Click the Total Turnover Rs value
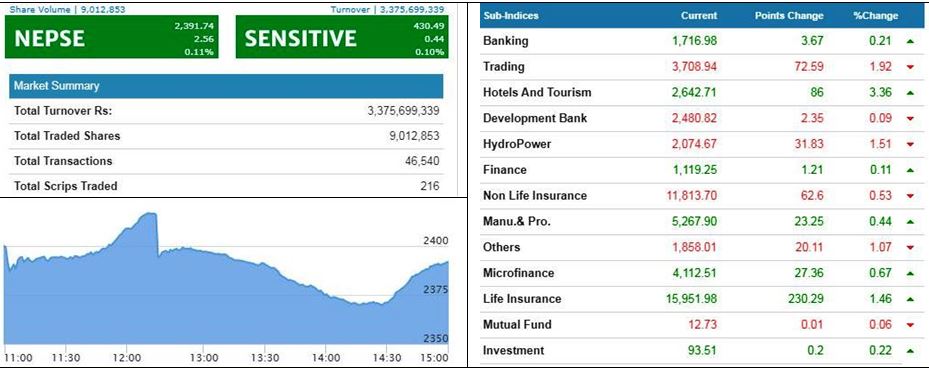 click(x=403, y=111)
